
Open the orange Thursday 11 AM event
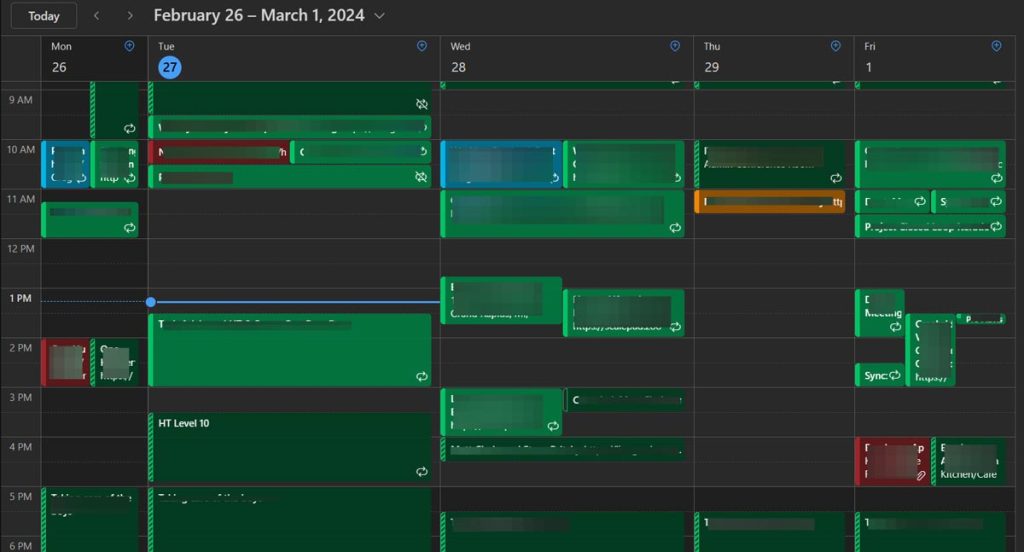pos(769,202)
